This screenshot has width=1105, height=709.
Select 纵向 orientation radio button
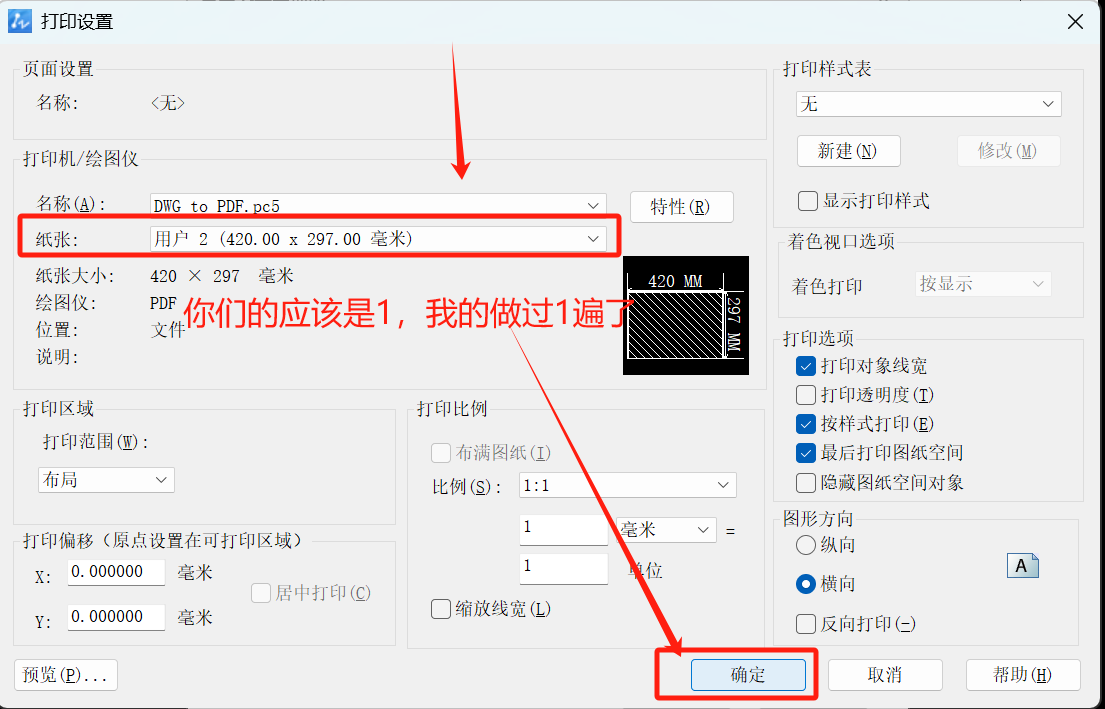tap(806, 545)
